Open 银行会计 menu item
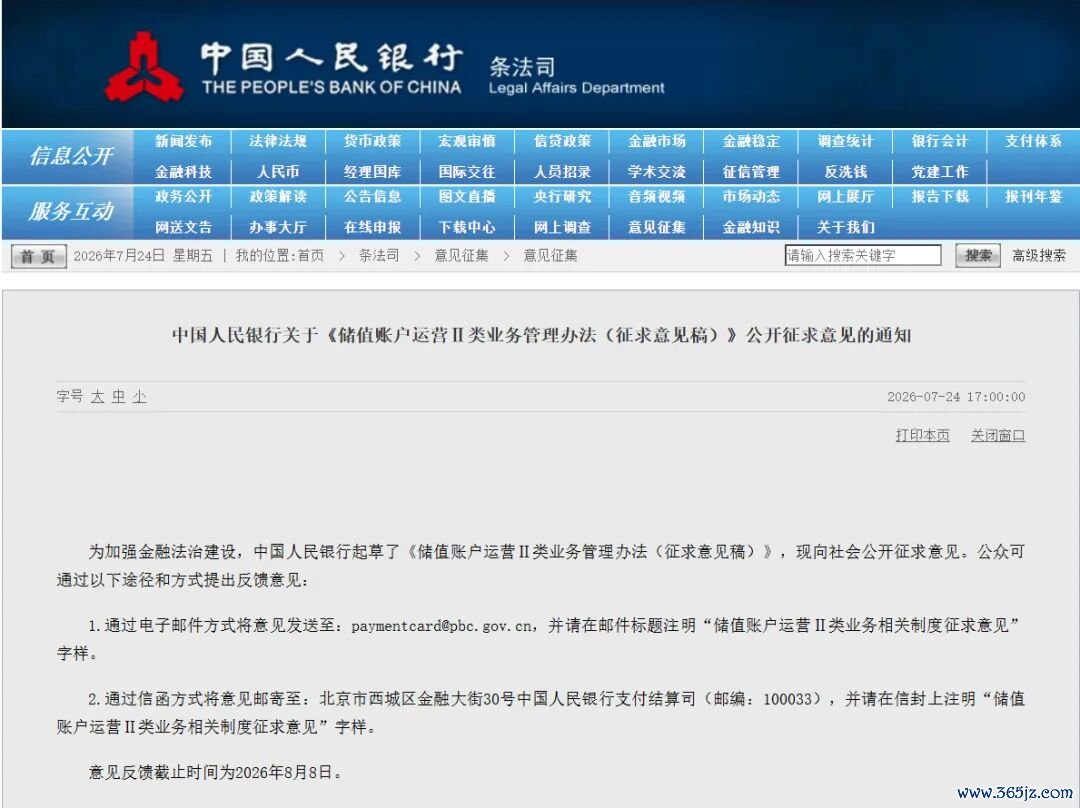 [939, 141]
